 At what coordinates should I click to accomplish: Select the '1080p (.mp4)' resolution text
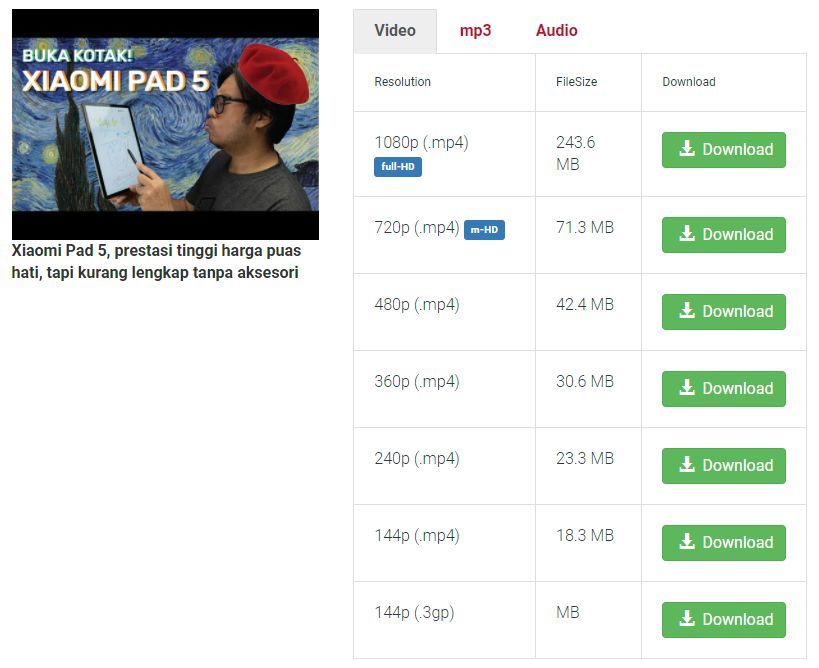[422, 143]
